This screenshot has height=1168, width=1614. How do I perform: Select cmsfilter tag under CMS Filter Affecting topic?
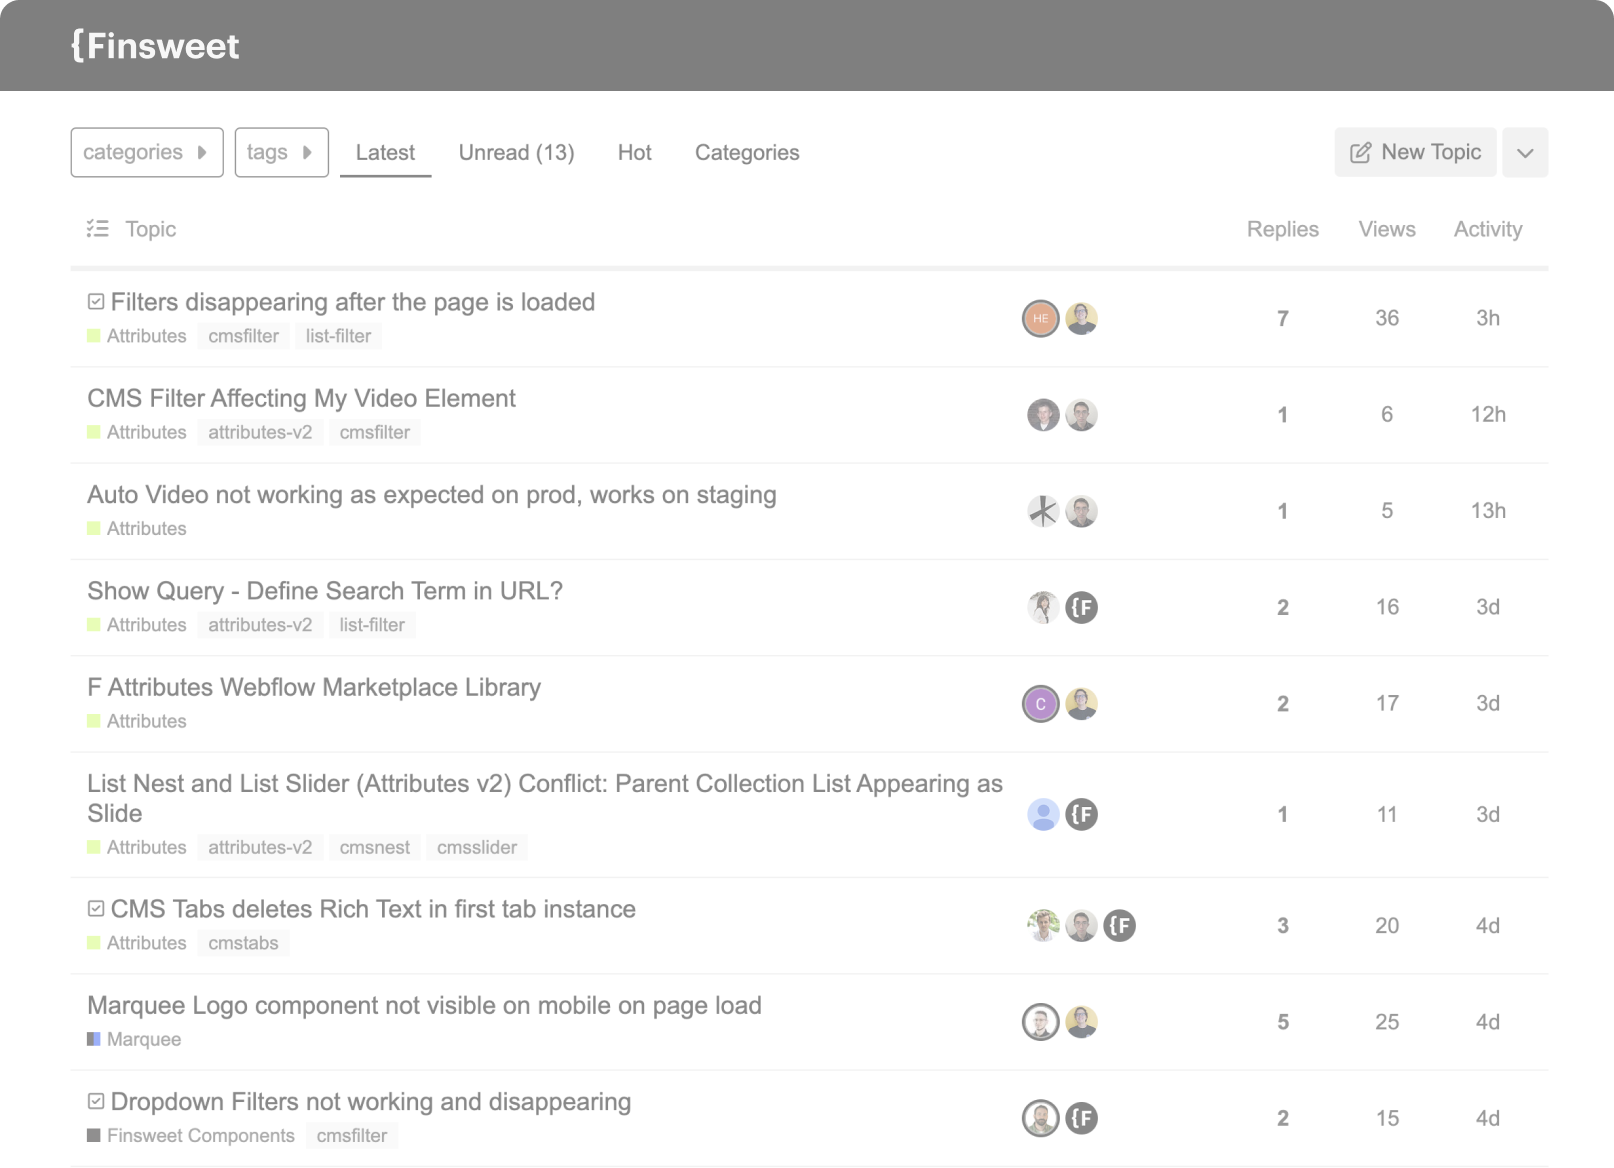[374, 432]
